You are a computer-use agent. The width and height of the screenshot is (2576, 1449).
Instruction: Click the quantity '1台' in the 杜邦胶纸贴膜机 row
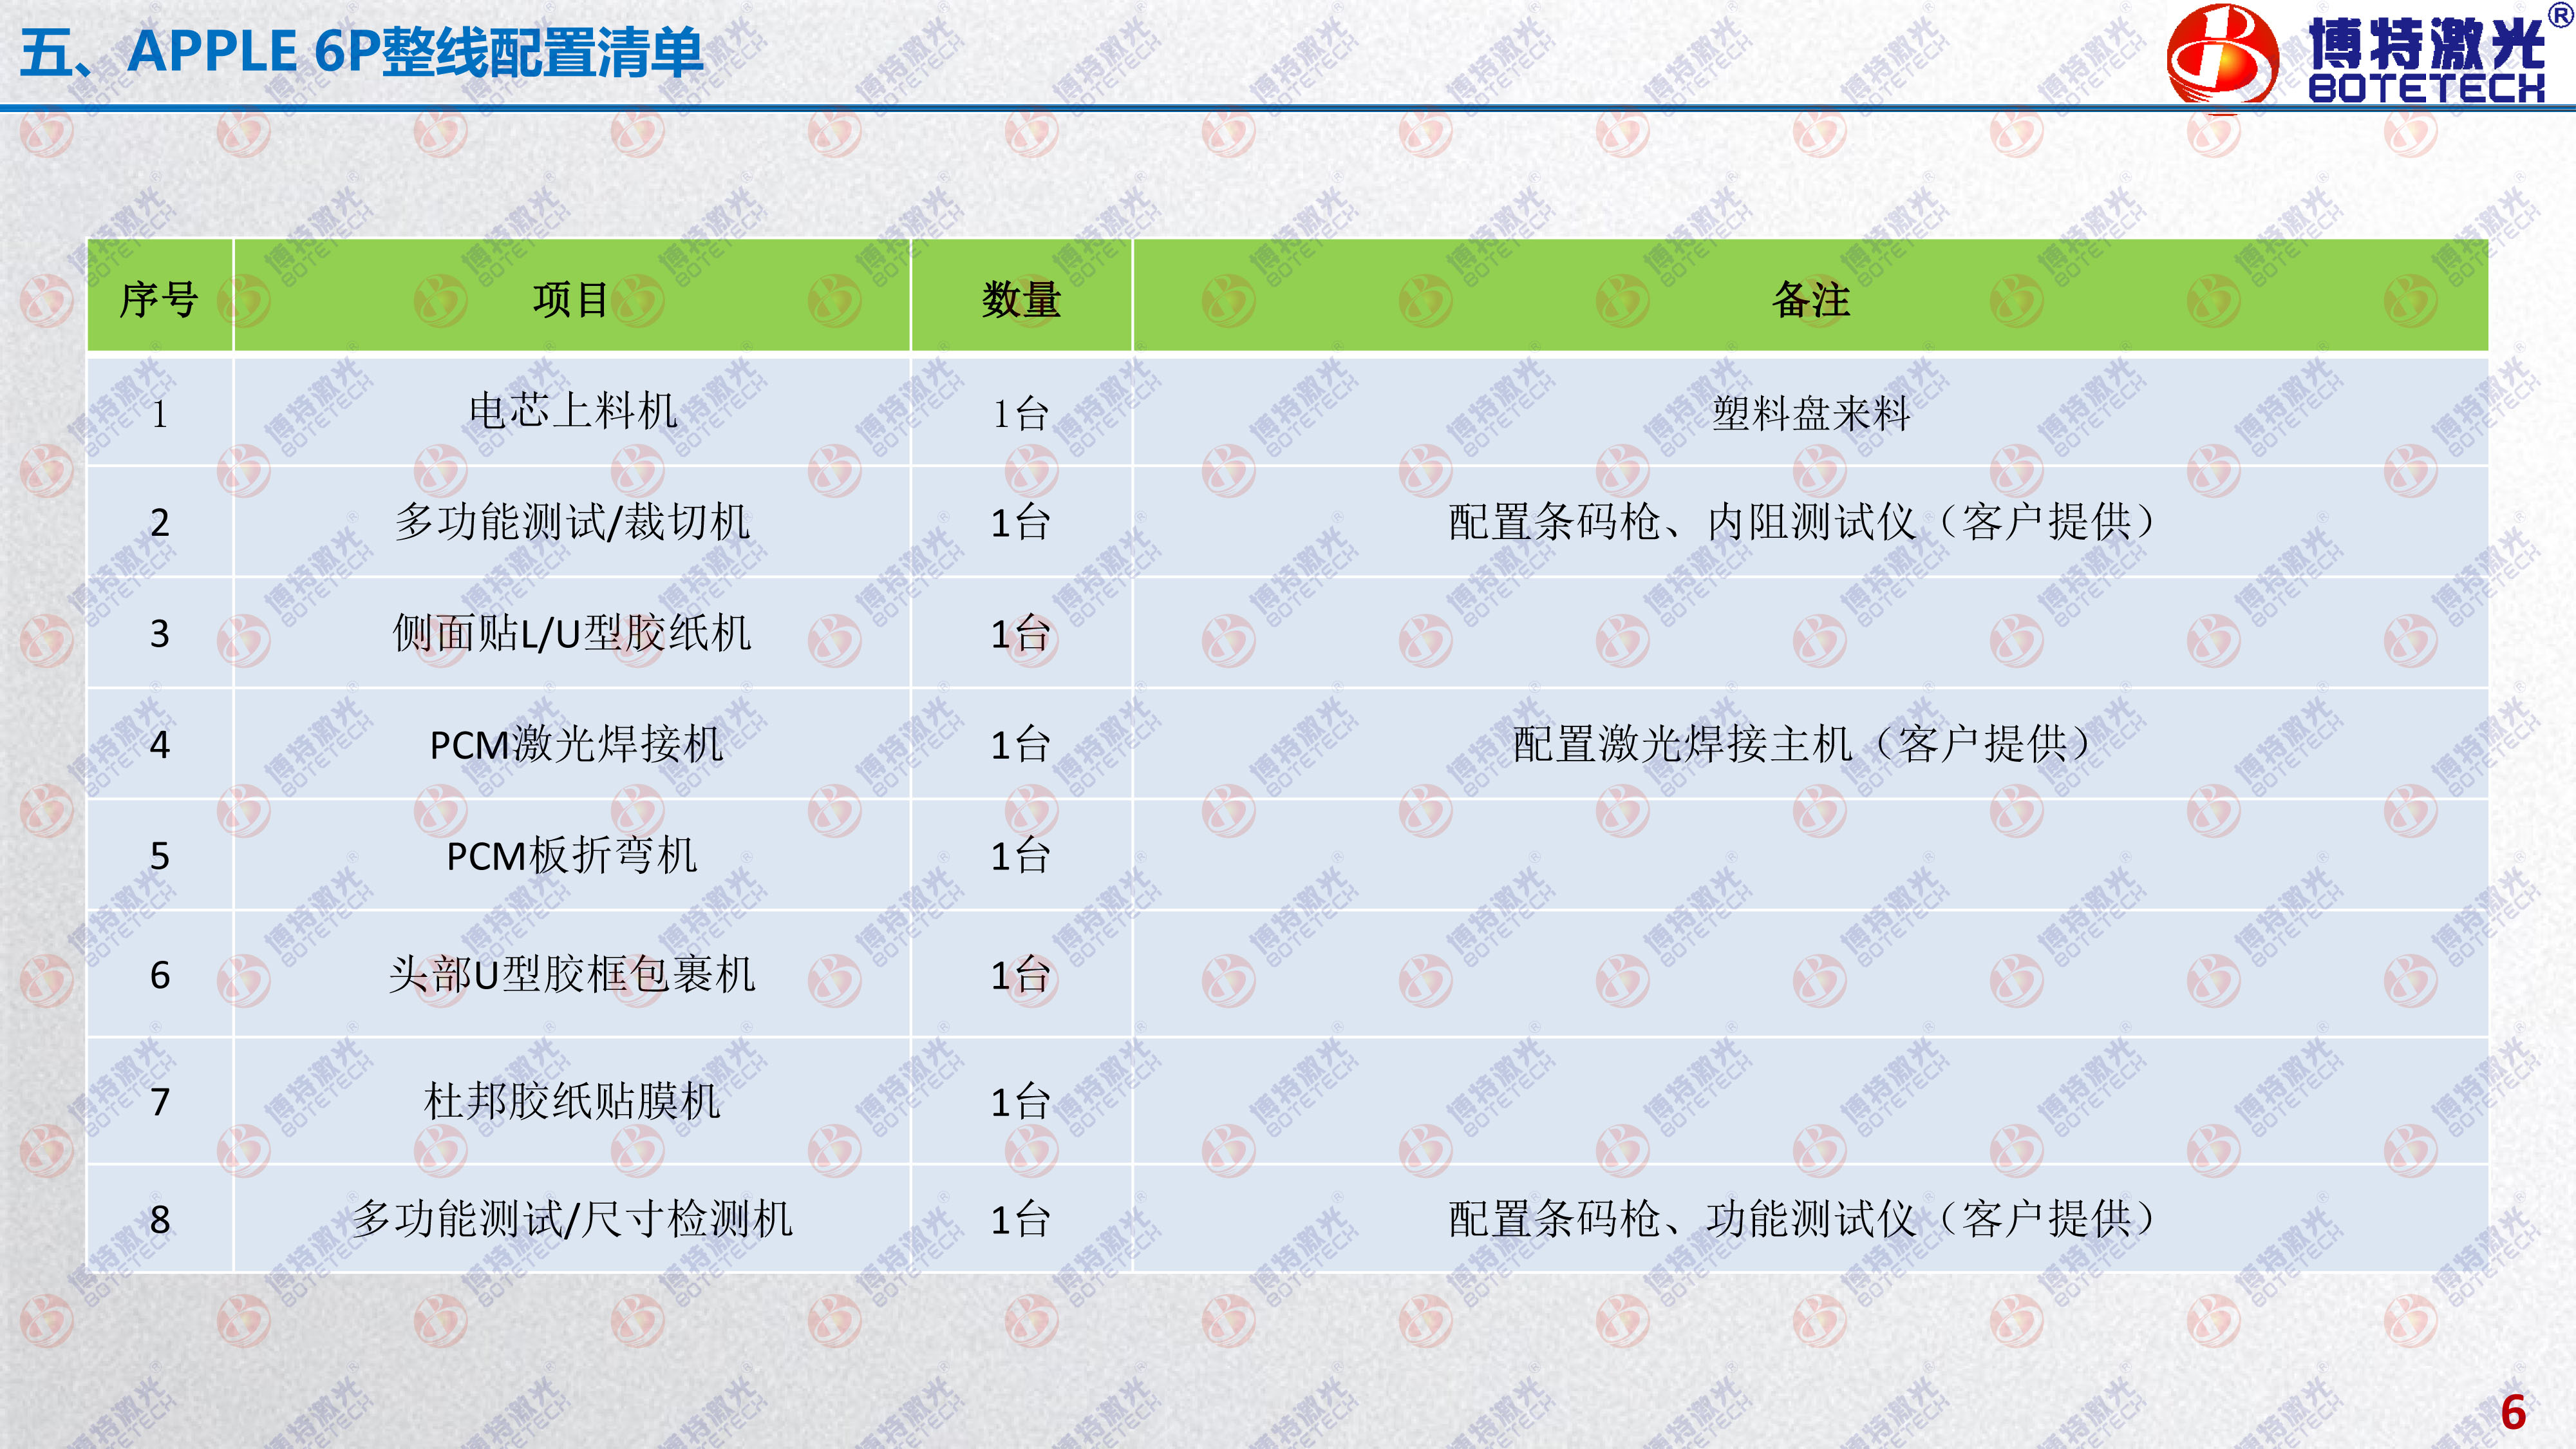pos(1021,1102)
